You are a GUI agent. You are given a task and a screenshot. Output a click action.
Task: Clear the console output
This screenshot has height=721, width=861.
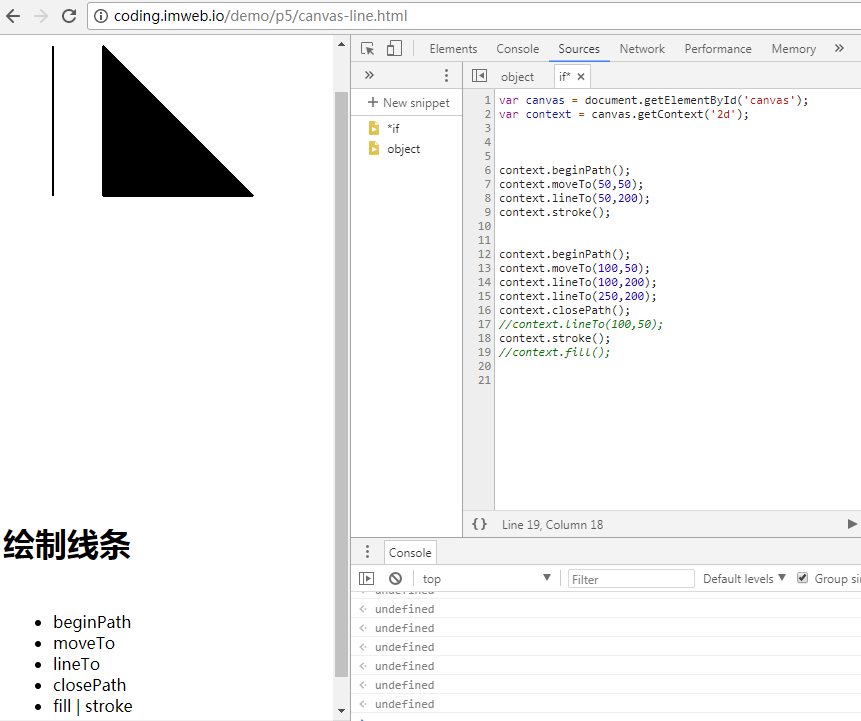[x=395, y=578]
